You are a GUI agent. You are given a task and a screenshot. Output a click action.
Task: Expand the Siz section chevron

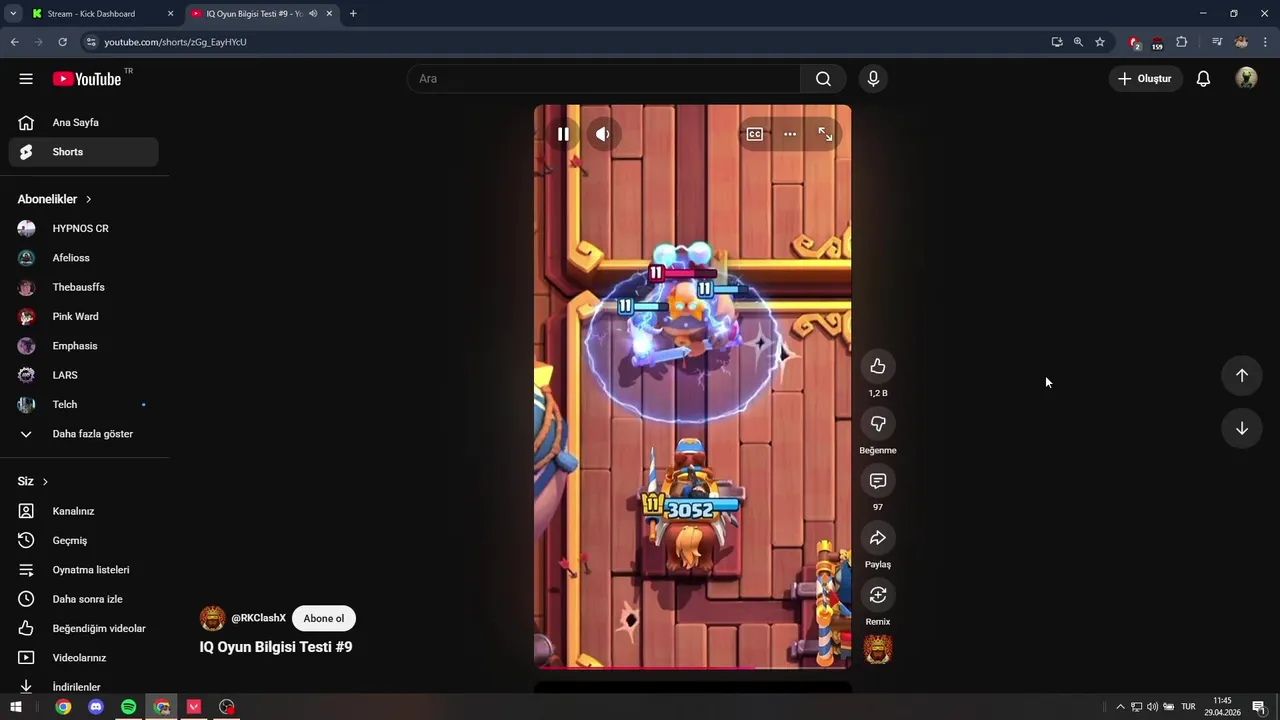coord(45,481)
